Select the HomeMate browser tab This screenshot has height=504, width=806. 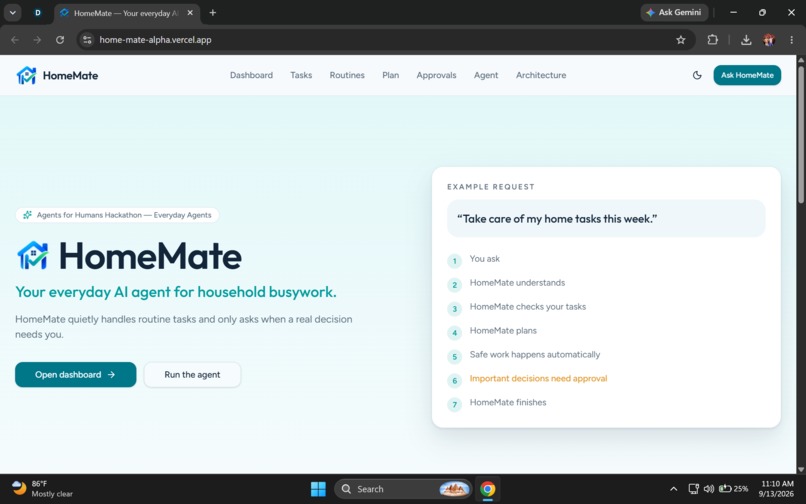tap(126, 13)
